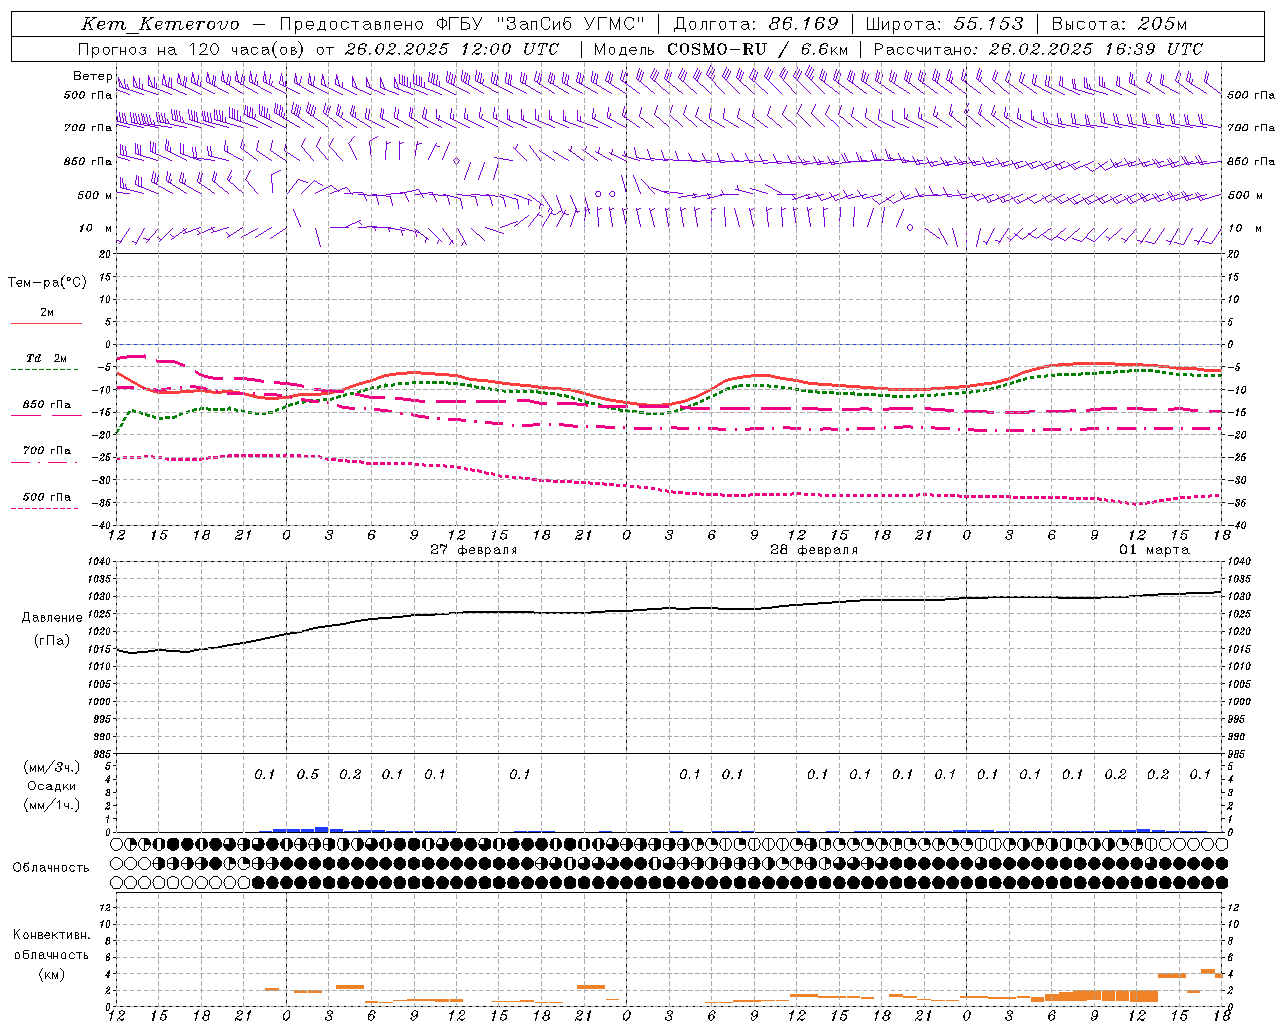Click the Конвективн. panel label

point(51,935)
